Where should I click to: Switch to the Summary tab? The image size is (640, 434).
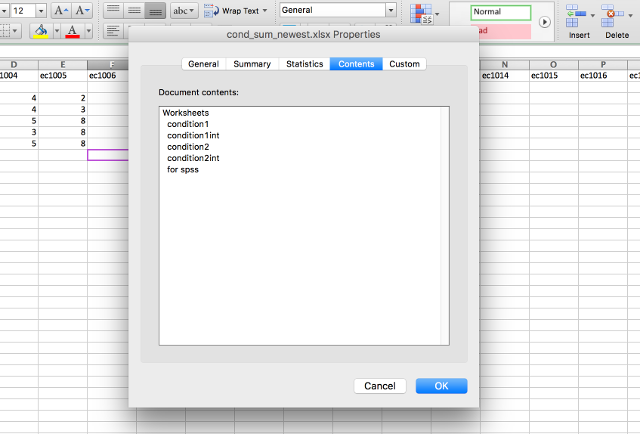[x=252, y=64]
